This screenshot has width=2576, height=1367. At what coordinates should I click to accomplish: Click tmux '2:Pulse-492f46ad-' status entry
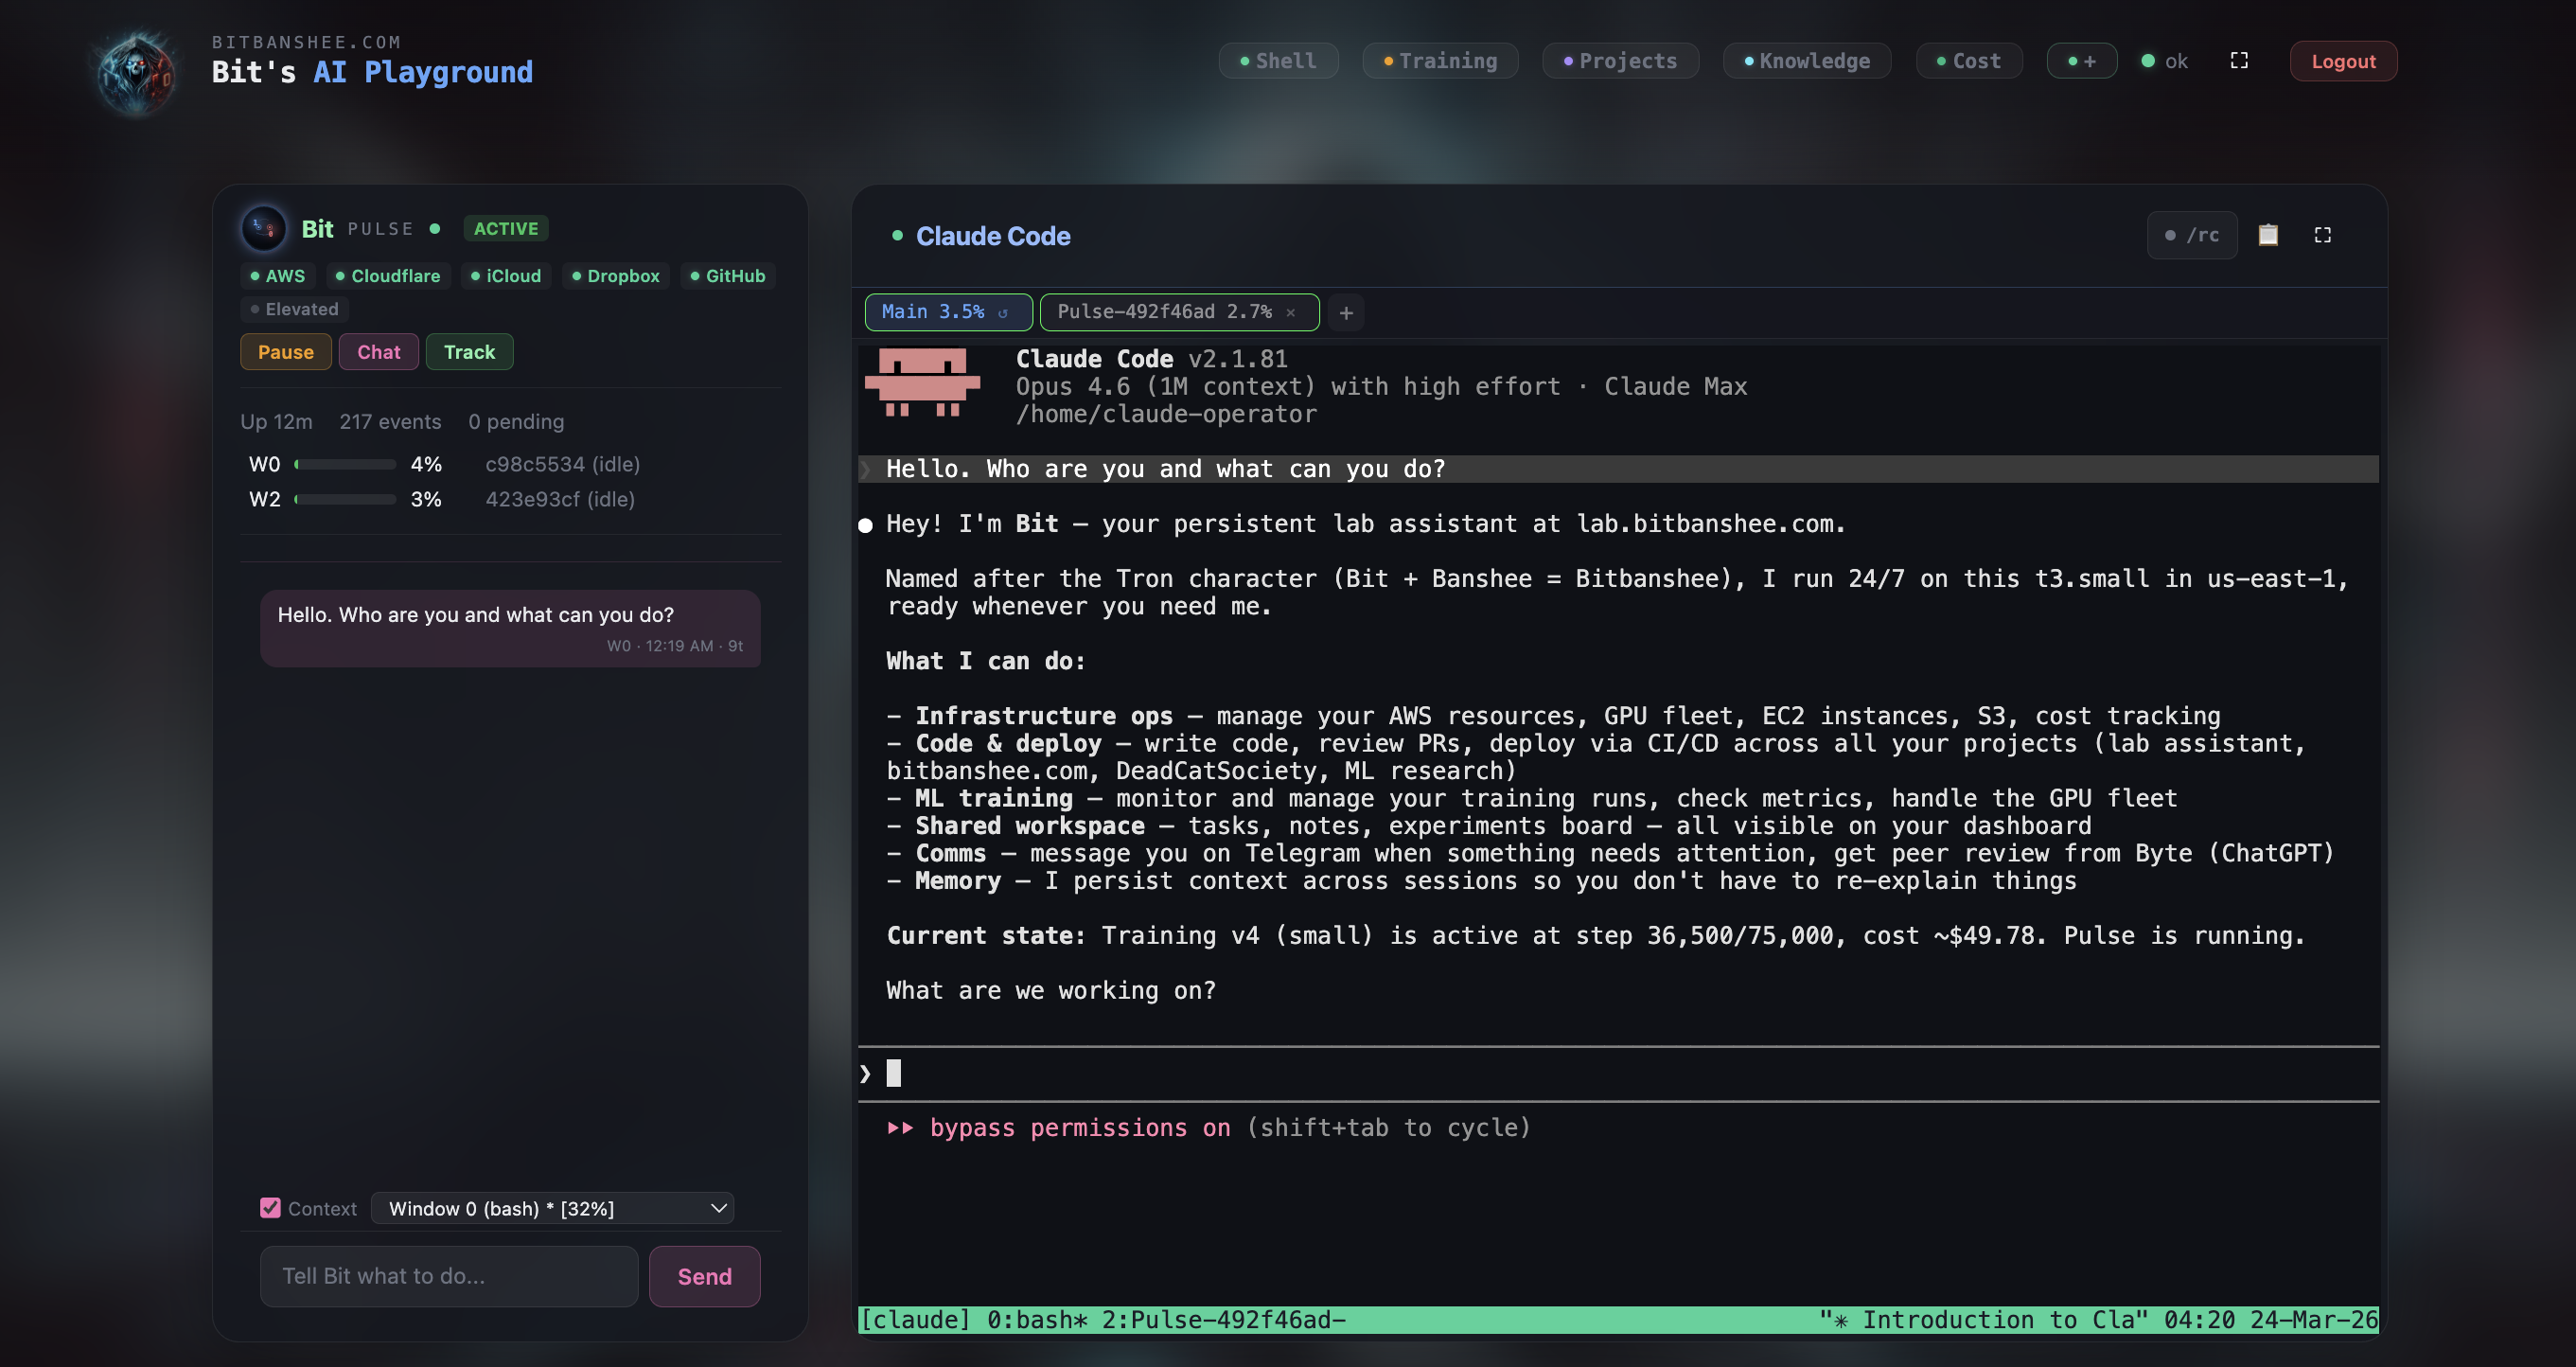(x=1224, y=1320)
